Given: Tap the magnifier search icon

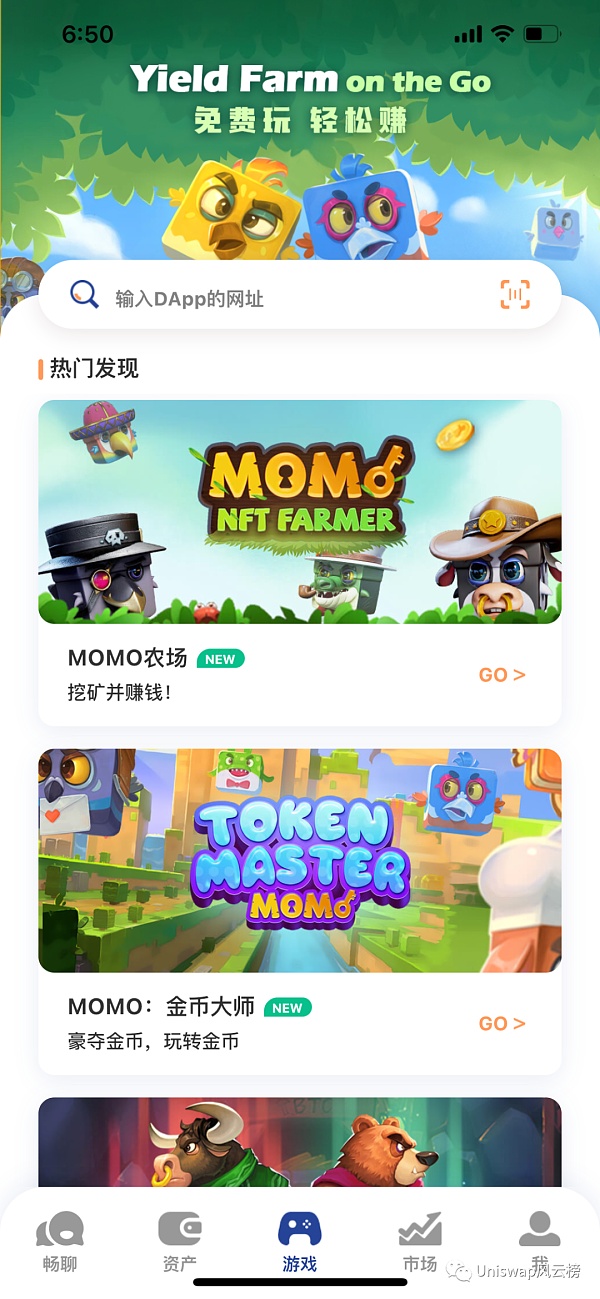Looking at the screenshot, I should 84,294.
